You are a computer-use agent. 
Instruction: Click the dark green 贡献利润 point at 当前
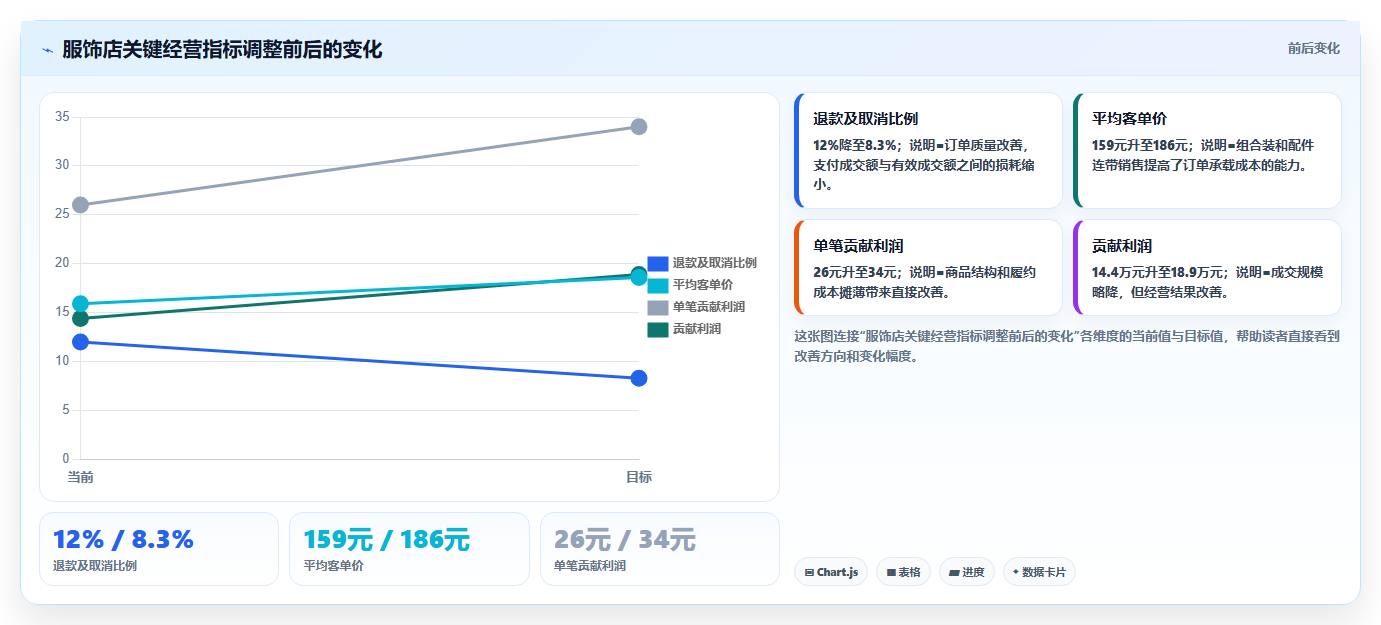[x=81, y=319]
